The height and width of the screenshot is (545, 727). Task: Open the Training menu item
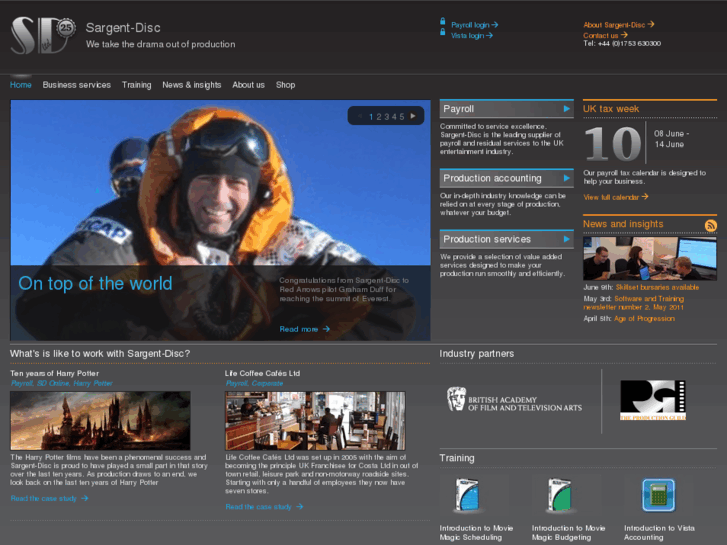[x=136, y=85]
